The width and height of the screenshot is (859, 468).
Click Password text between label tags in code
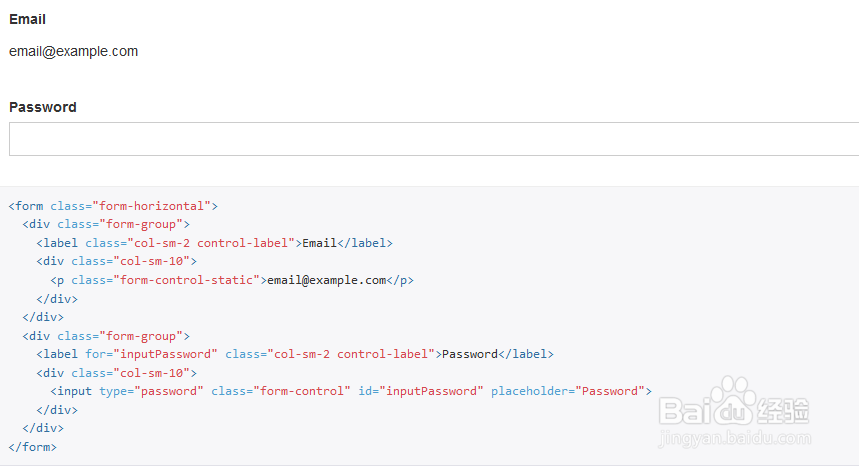469,354
